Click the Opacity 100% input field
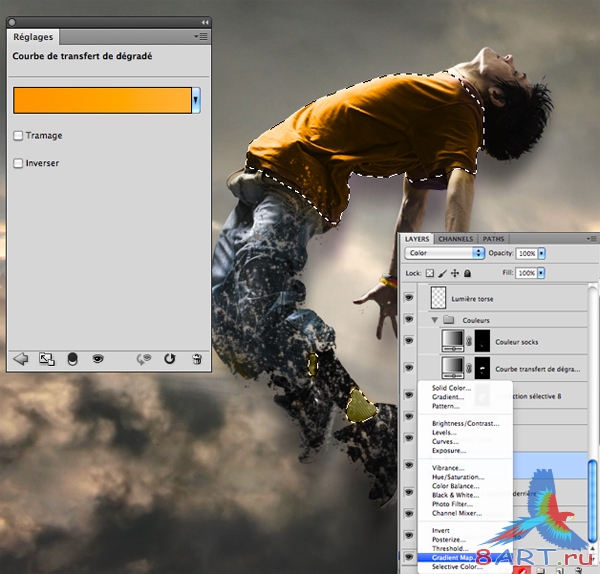The height and width of the screenshot is (574, 600). pyautogui.click(x=527, y=253)
